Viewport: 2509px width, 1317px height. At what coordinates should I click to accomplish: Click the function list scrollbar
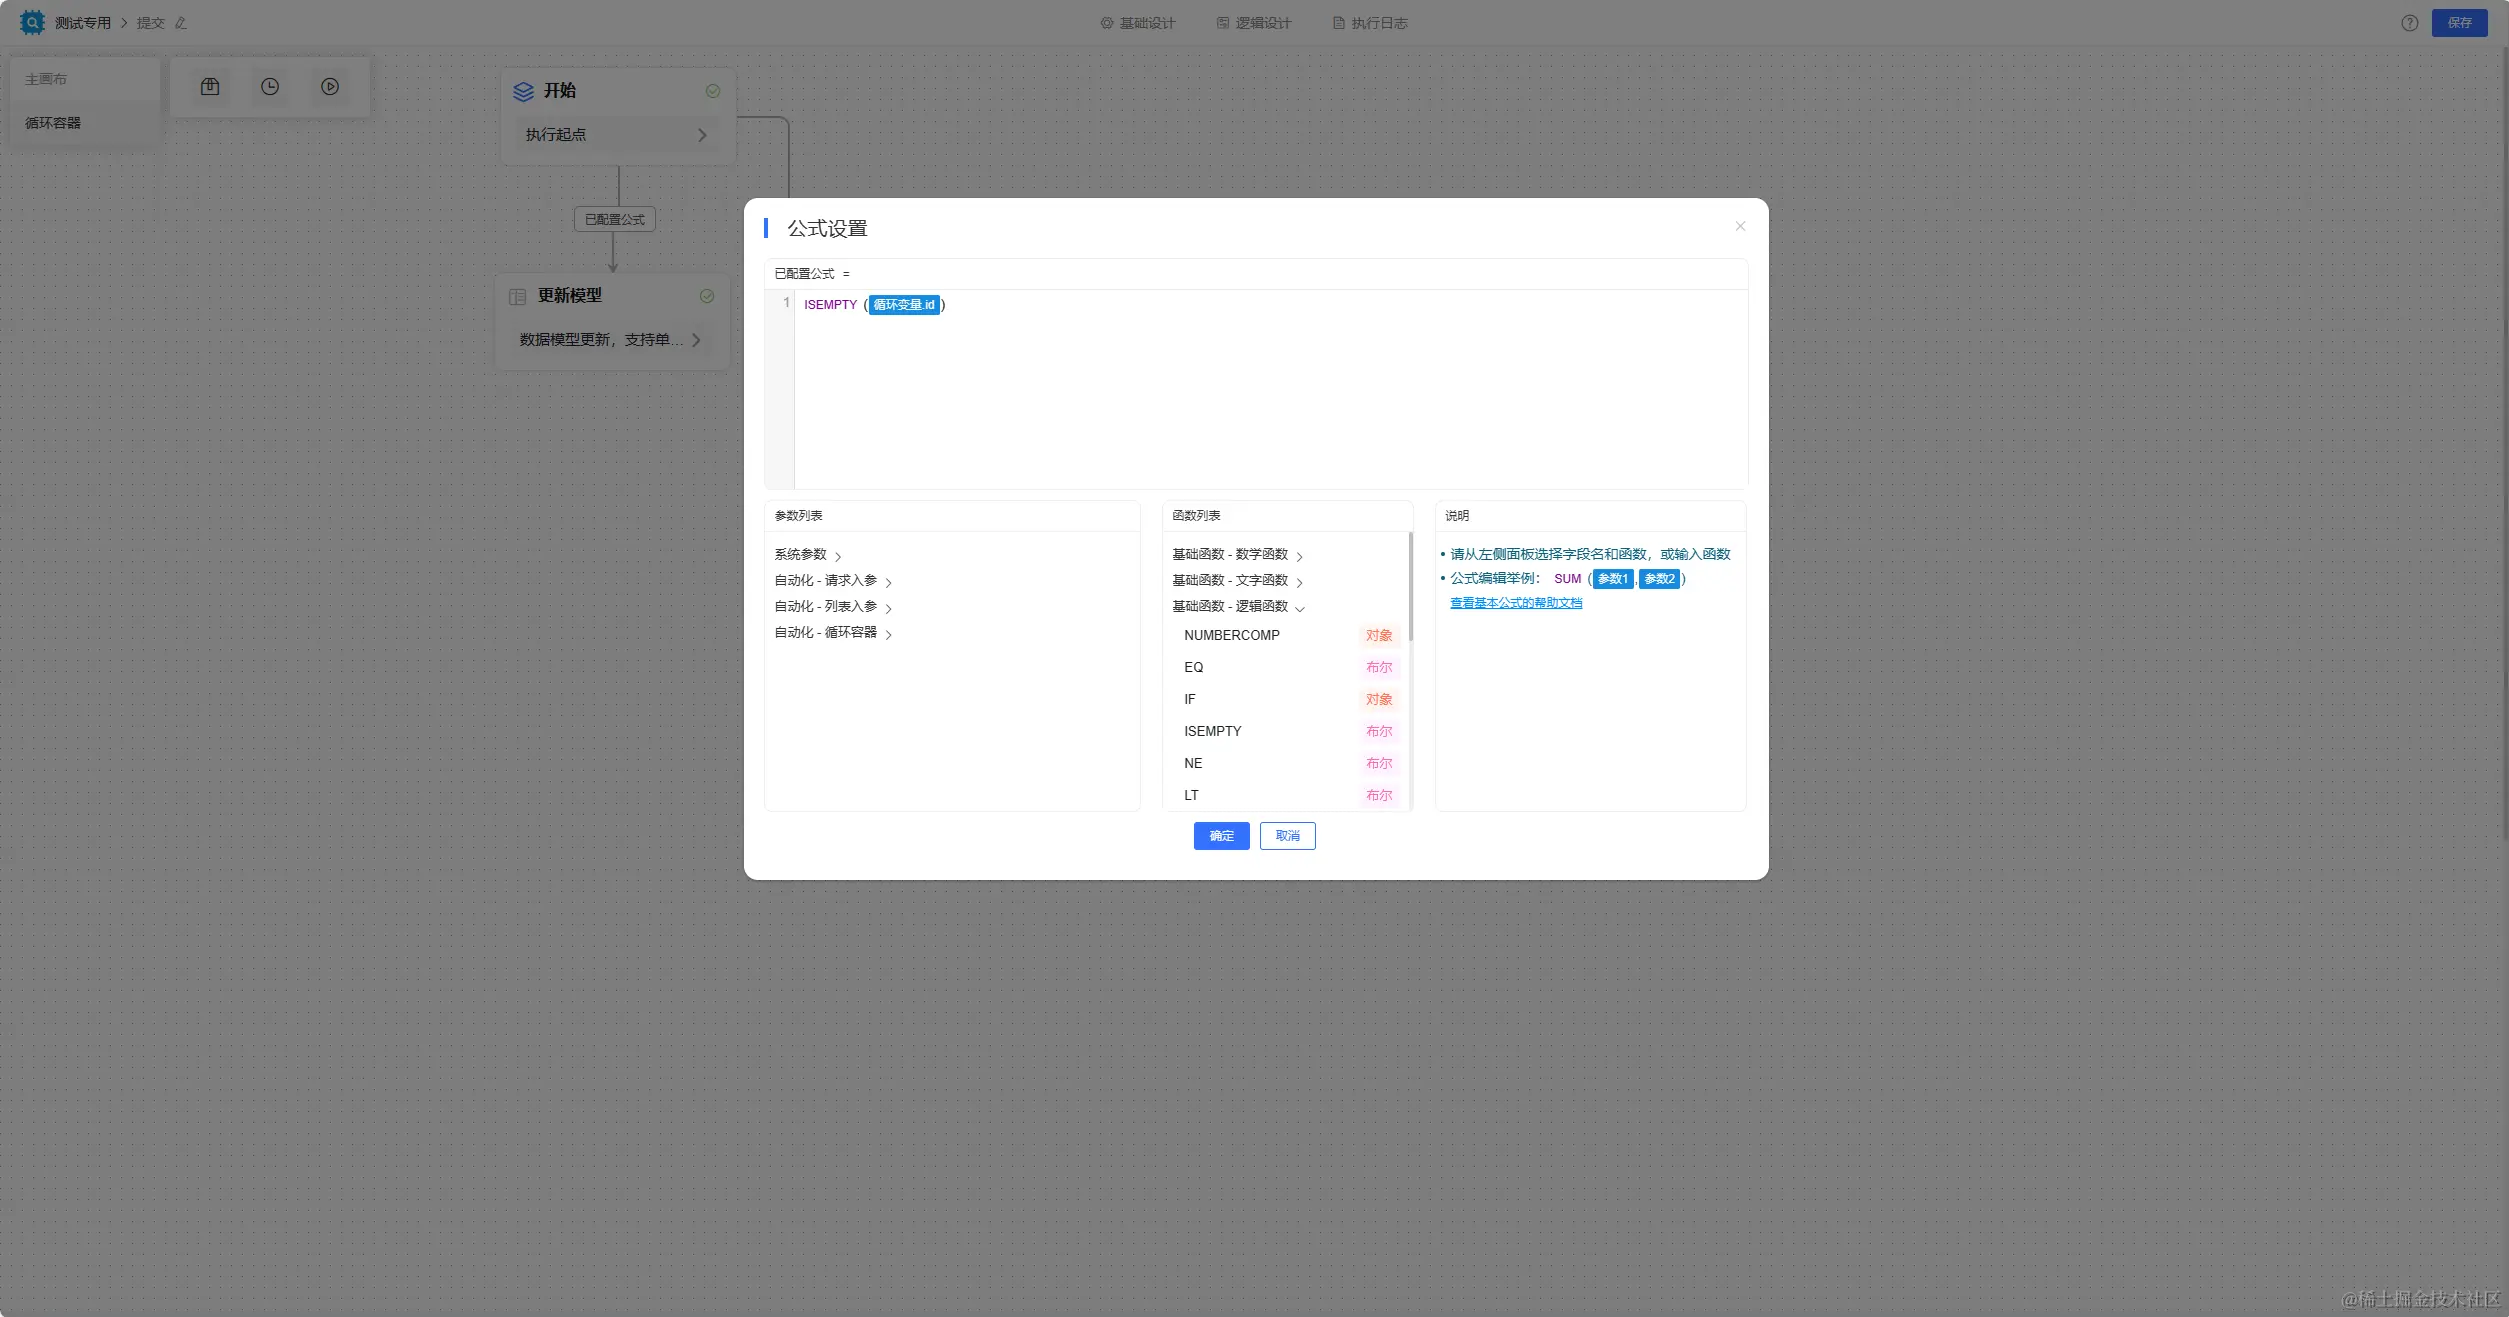click(1410, 588)
